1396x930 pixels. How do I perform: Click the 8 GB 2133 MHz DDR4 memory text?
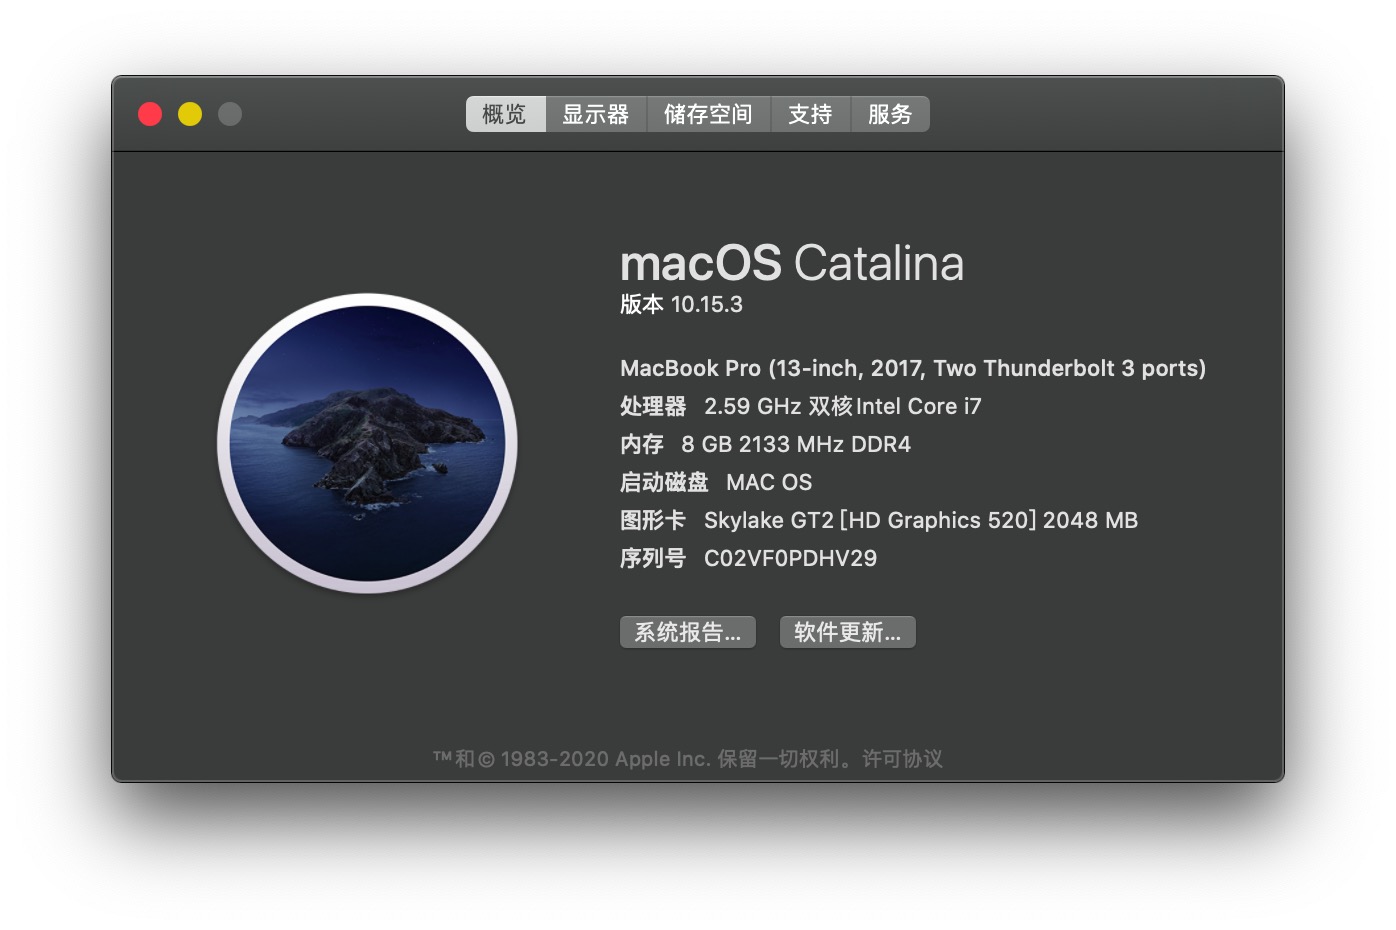click(x=795, y=444)
